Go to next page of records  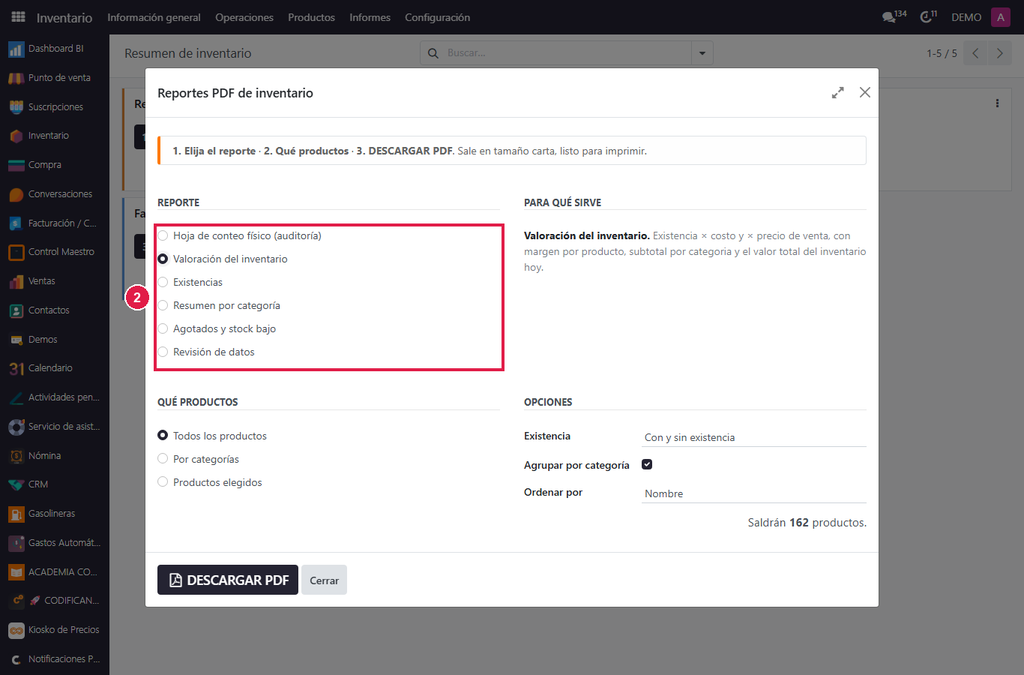point(999,54)
